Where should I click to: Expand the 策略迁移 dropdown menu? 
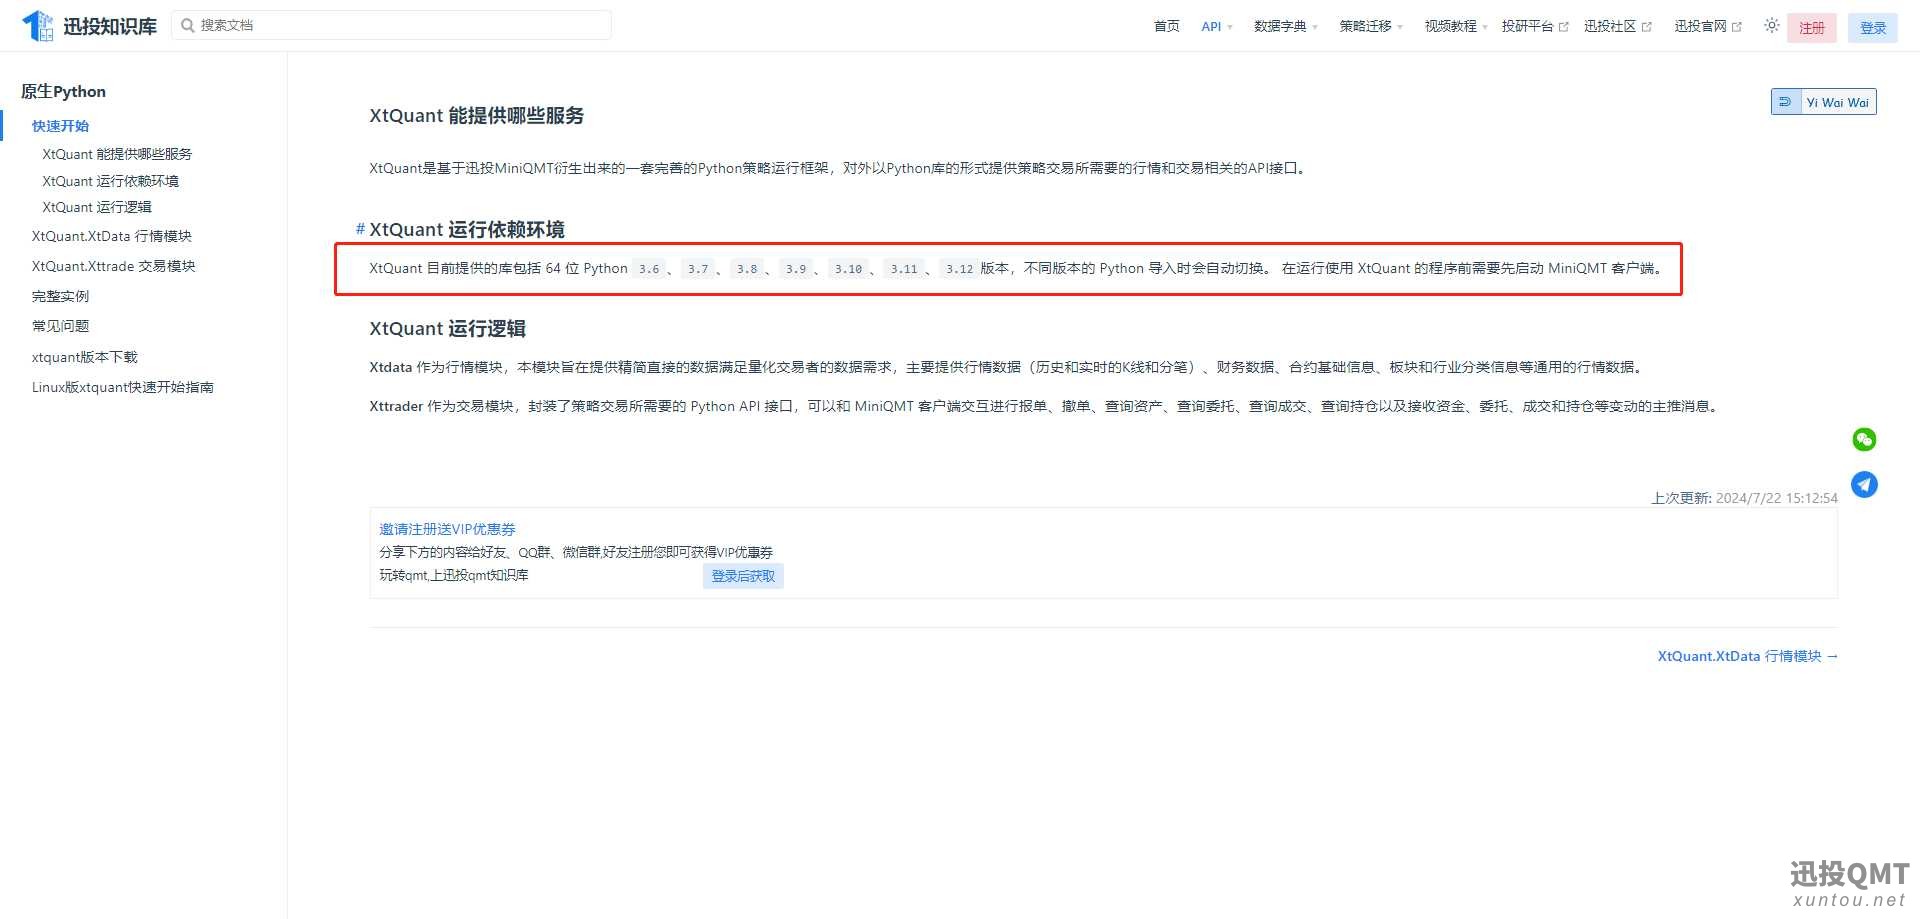pos(1371,27)
